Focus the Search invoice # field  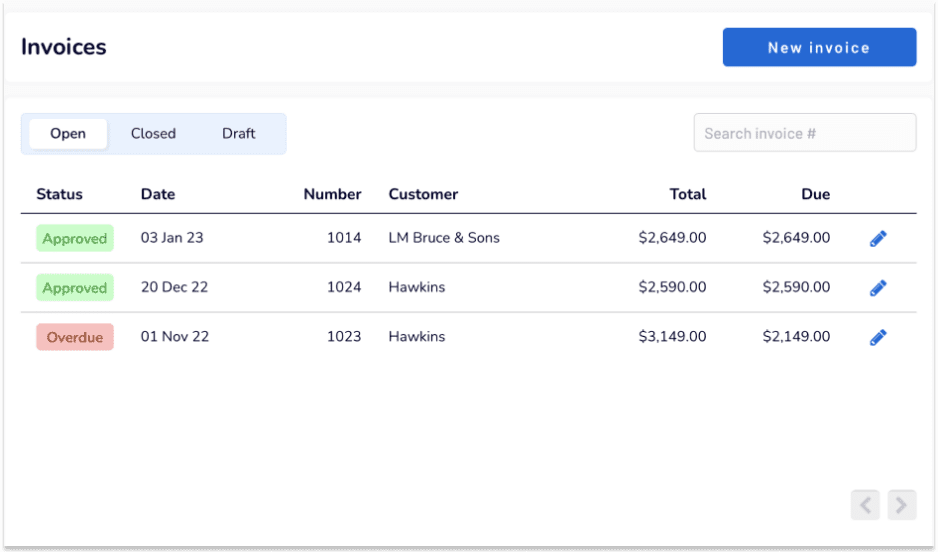point(805,133)
